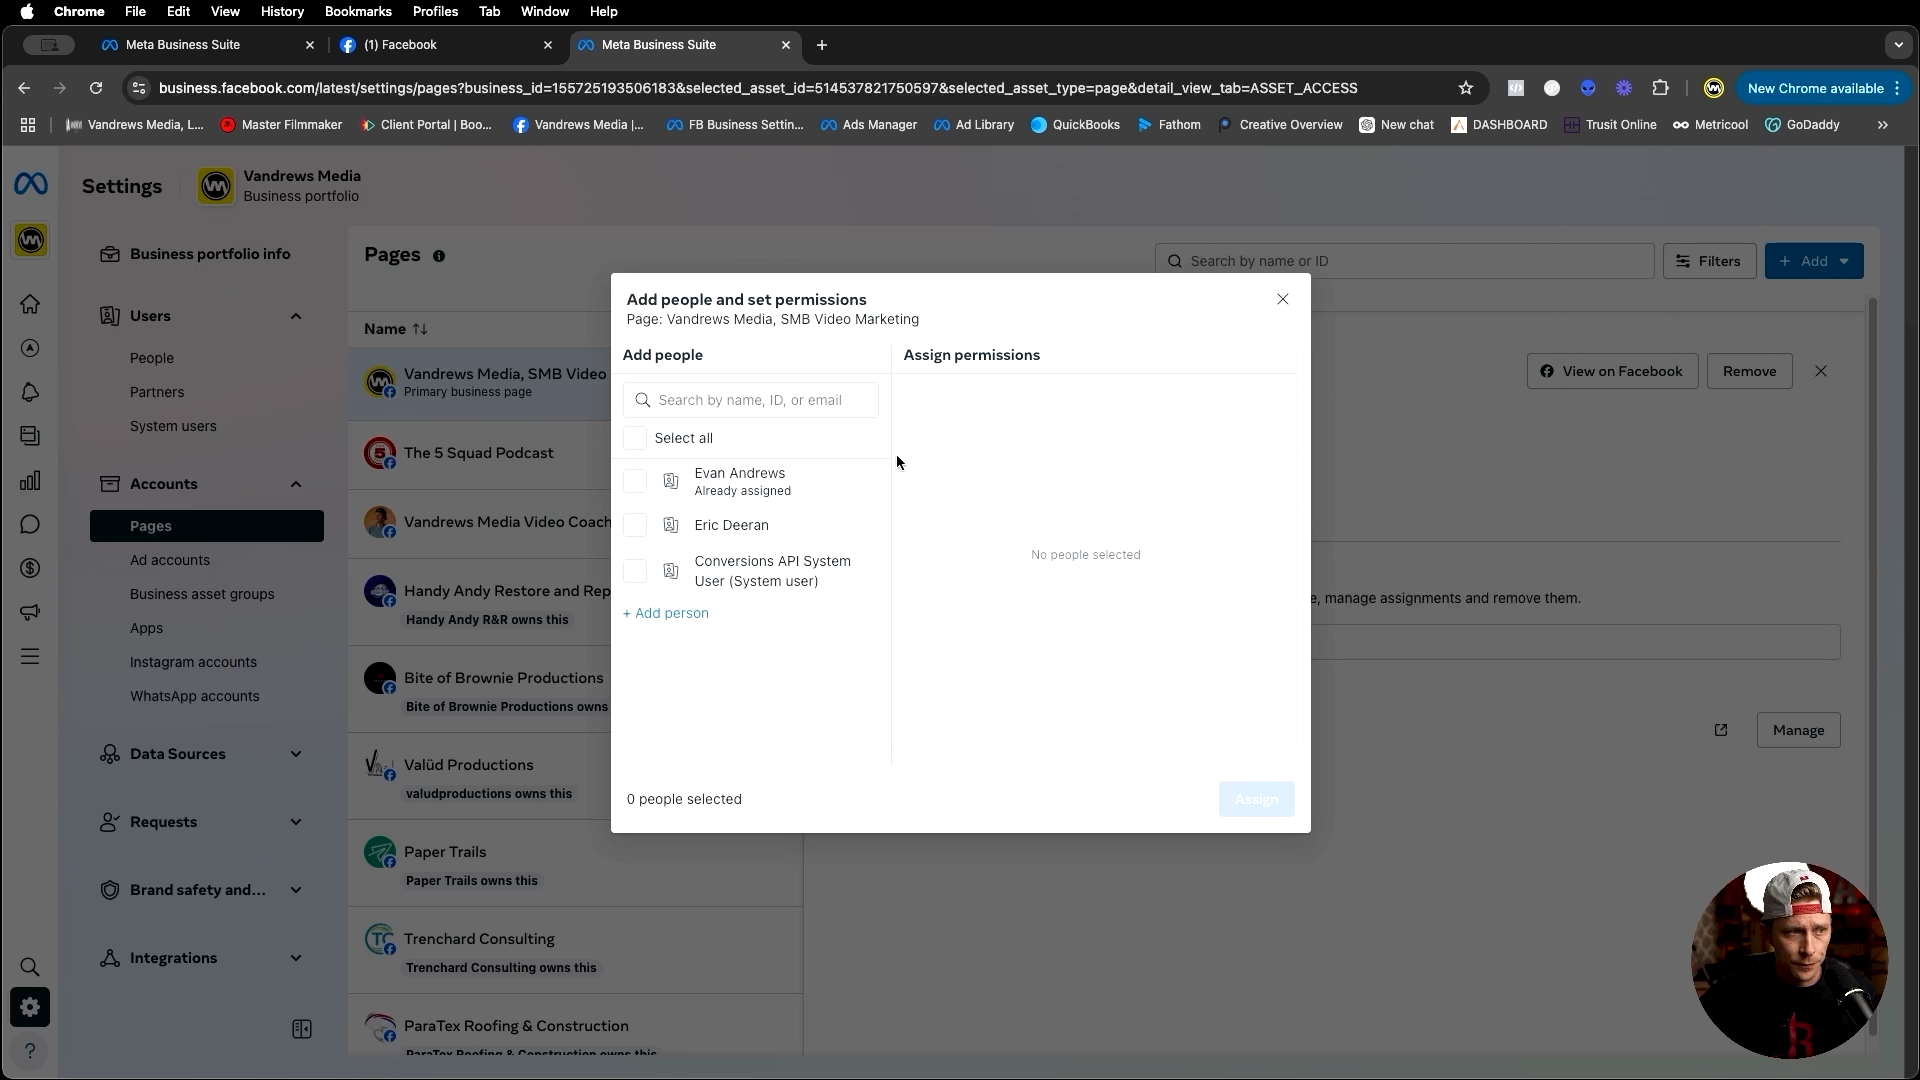1920x1080 pixels.
Task: Click the page list vertical scrollbar
Action: pos(1873,665)
